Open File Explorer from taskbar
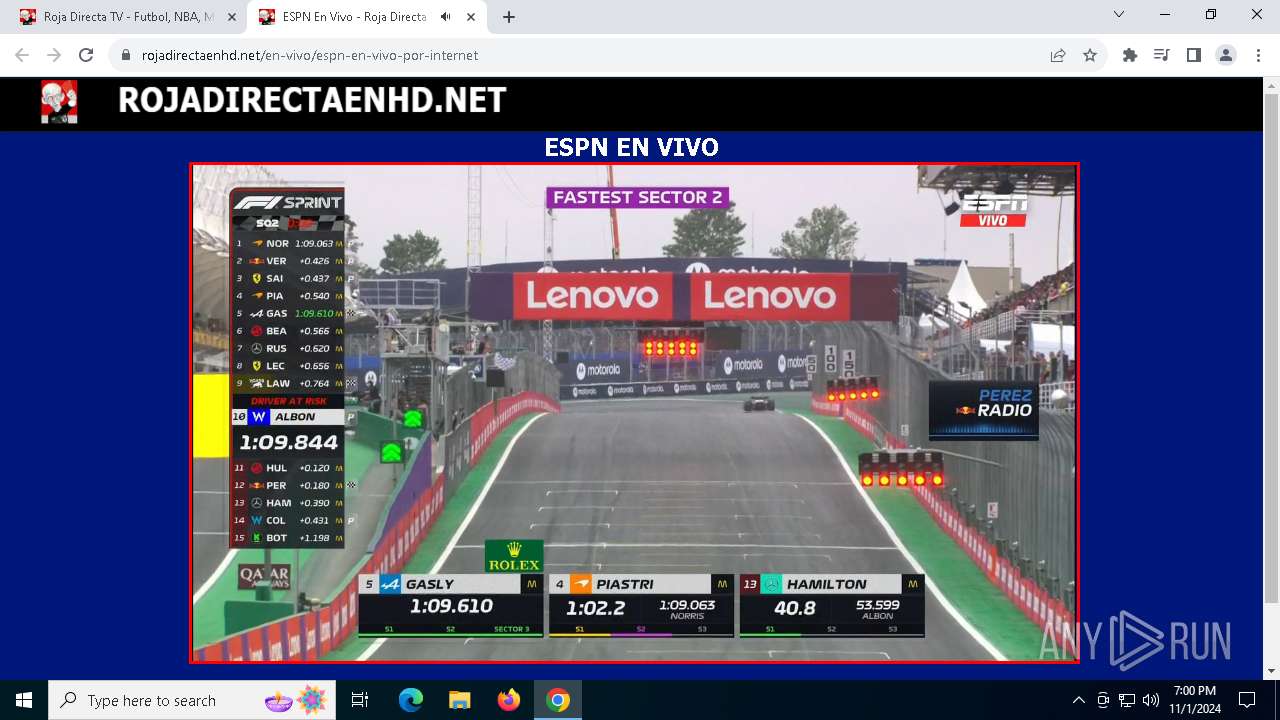This screenshot has width=1280, height=720. click(x=460, y=700)
